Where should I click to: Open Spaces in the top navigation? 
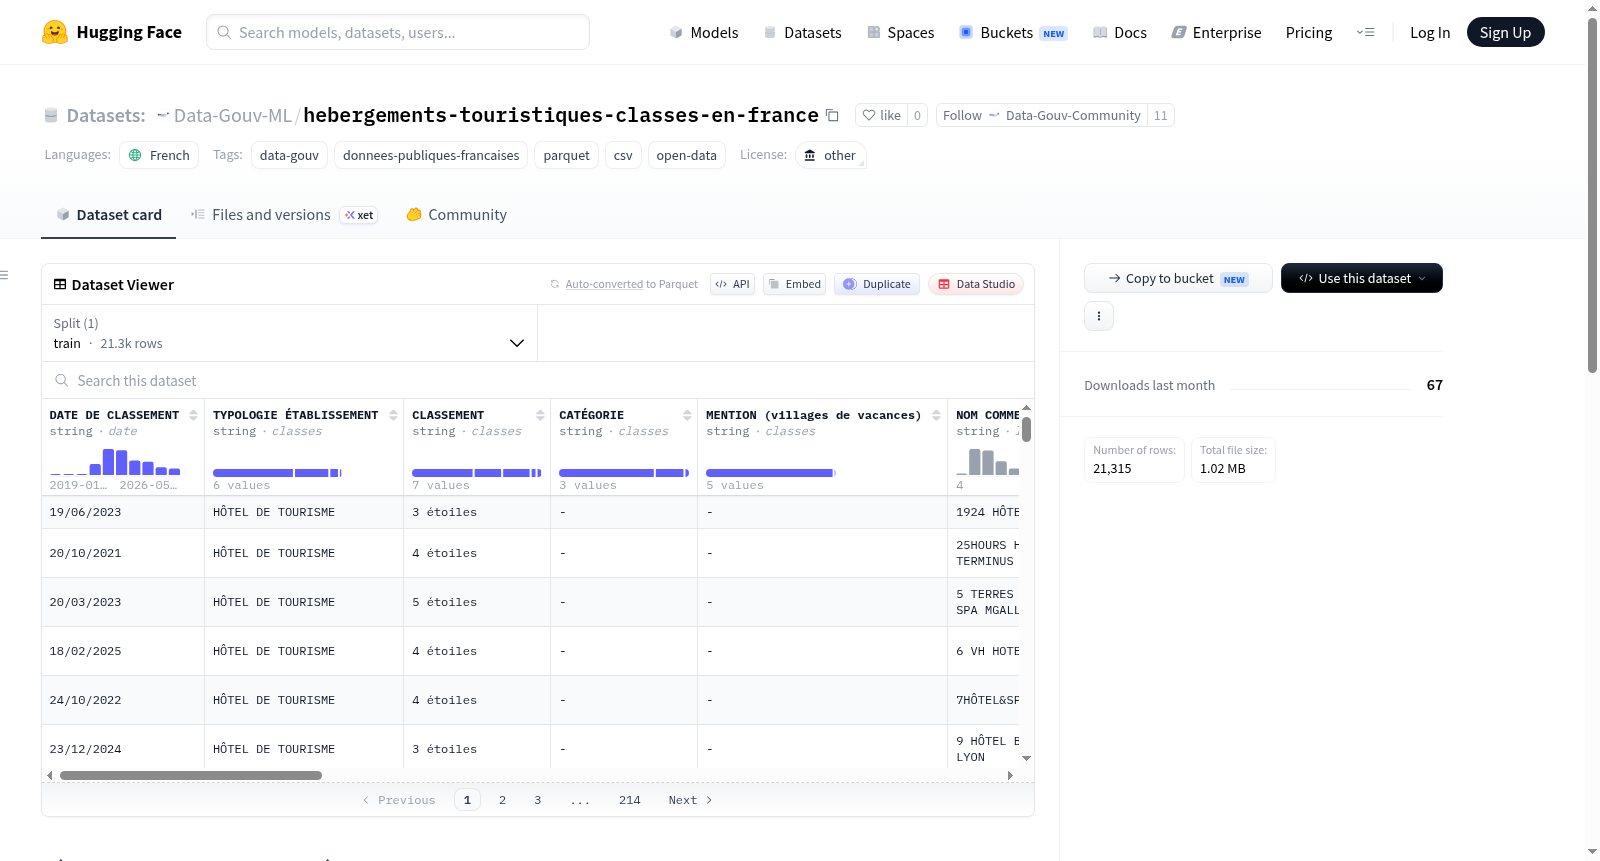tap(900, 32)
